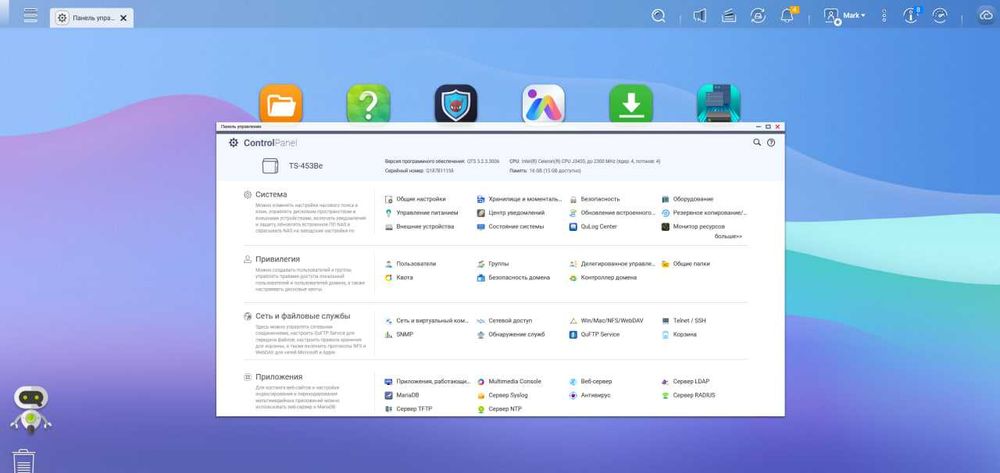Viewport: 1000px width, 473px height.
Task: Open background tasks icon in top bar
Action: click(x=729, y=16)
